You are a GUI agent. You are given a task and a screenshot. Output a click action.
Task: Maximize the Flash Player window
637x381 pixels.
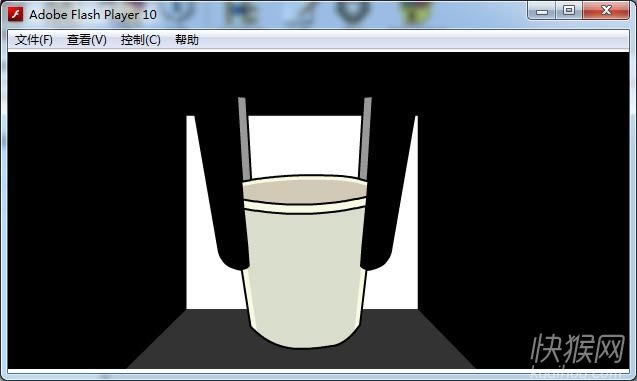pyautogui.click(x=569, y=11)
